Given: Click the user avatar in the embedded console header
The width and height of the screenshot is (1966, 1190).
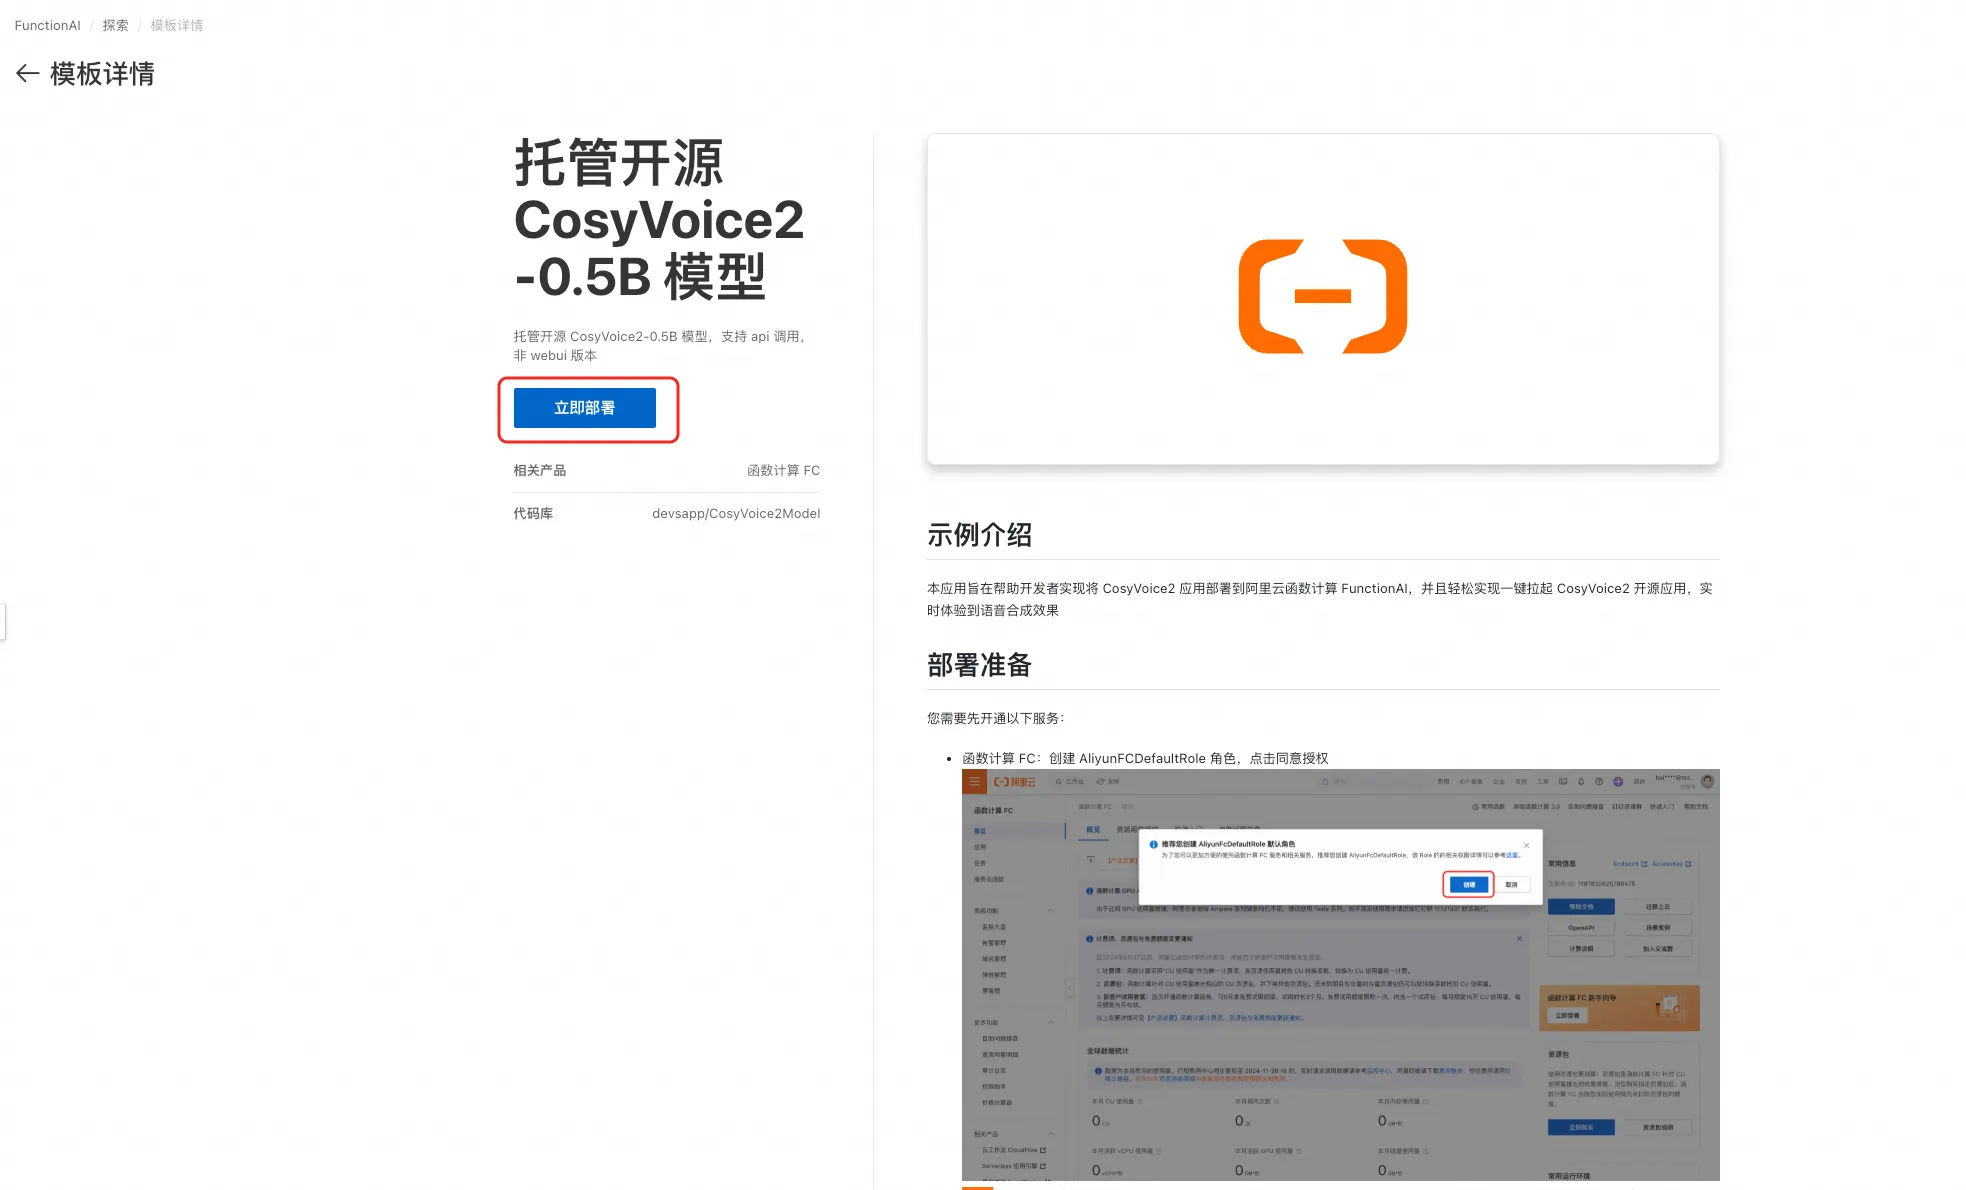Looking at the screenshot, I should 1708,780.
